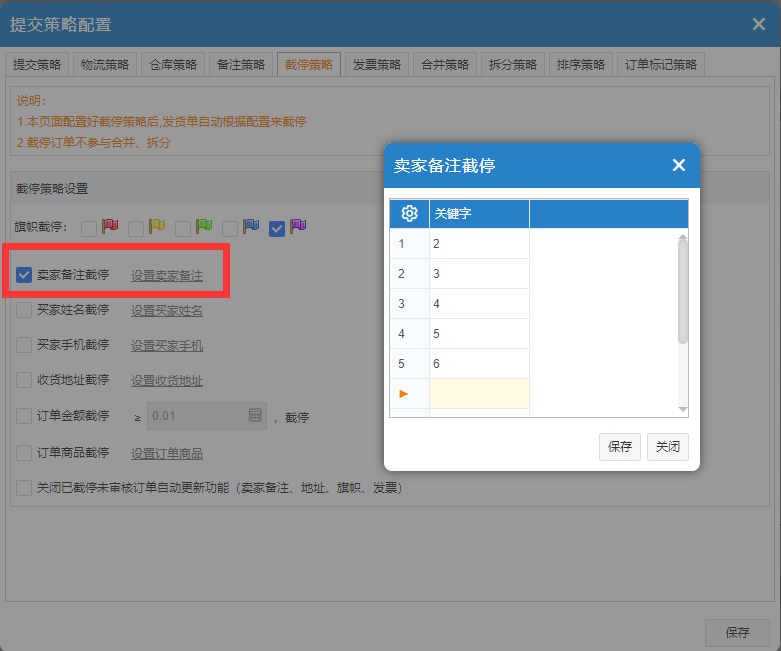The height and width of the screenshot is (651, 781).
Task: Click the gear icon in keyword table header
Action: [409, 213]
